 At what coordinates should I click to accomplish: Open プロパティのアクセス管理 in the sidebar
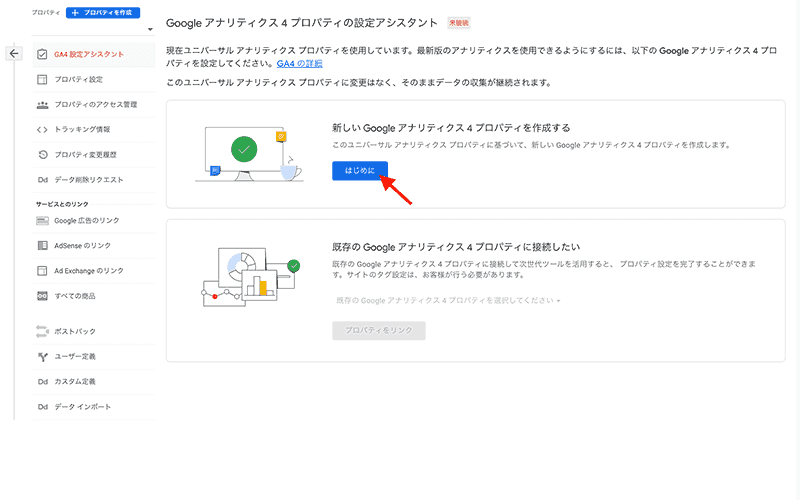tap(94, 105)
